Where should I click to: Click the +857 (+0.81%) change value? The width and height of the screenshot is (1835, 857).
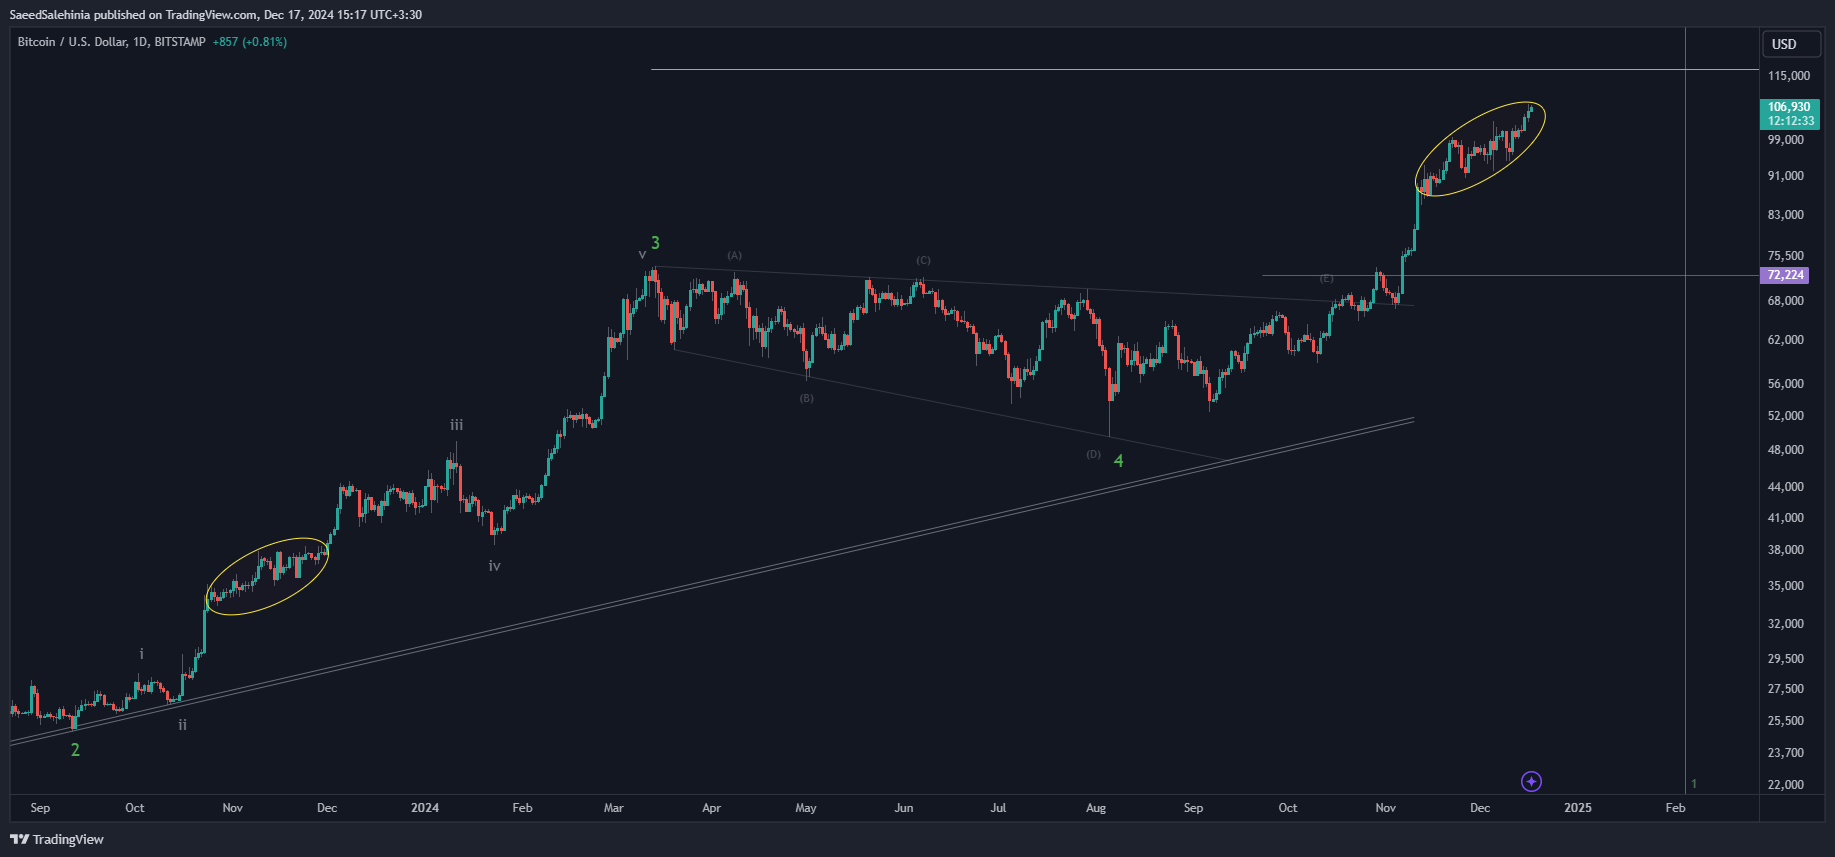tap(250, 42)
